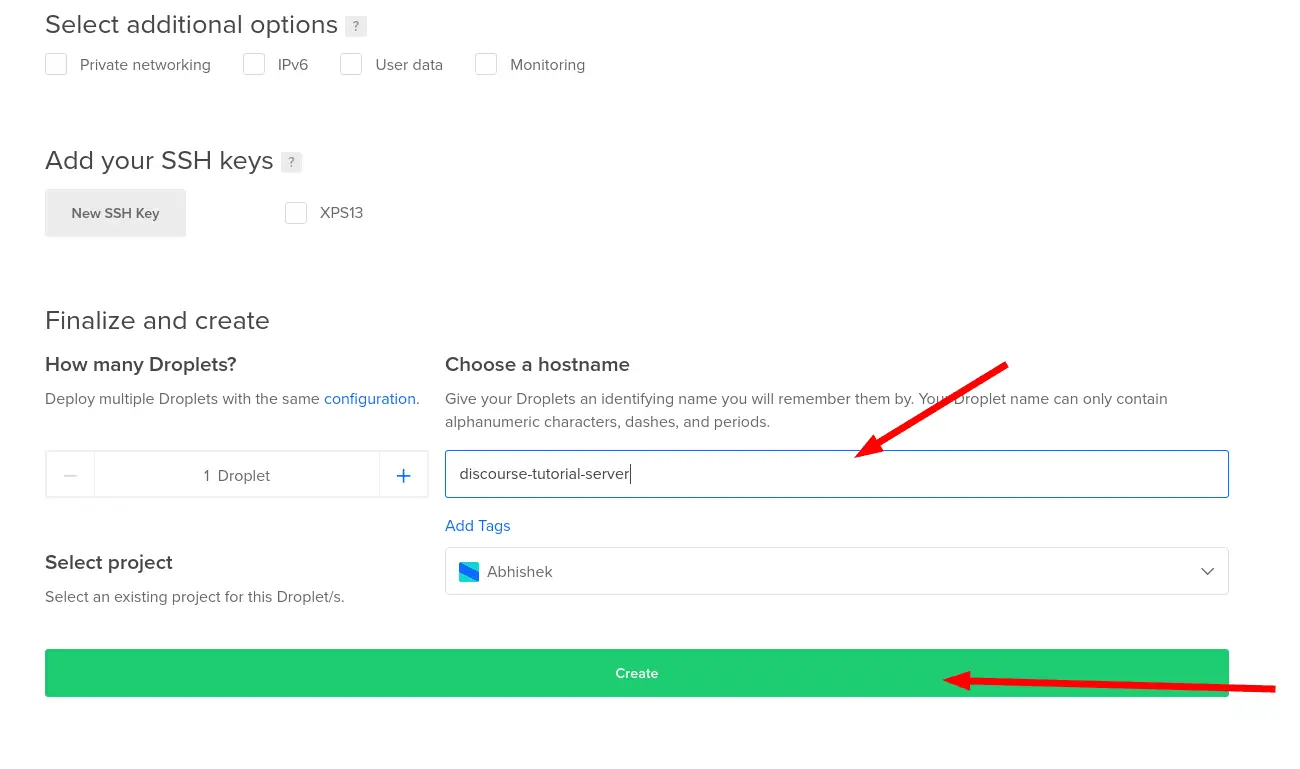
Task: Click the Monitoring option label
Action: [547, 65]
